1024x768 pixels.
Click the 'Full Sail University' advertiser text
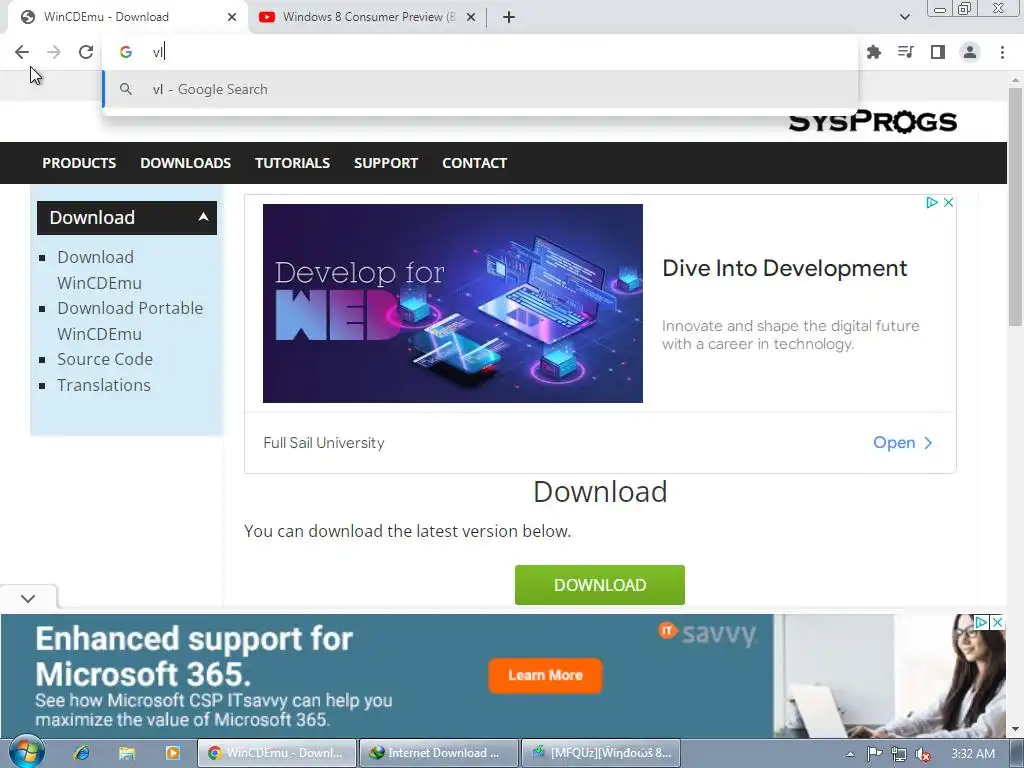324,443
